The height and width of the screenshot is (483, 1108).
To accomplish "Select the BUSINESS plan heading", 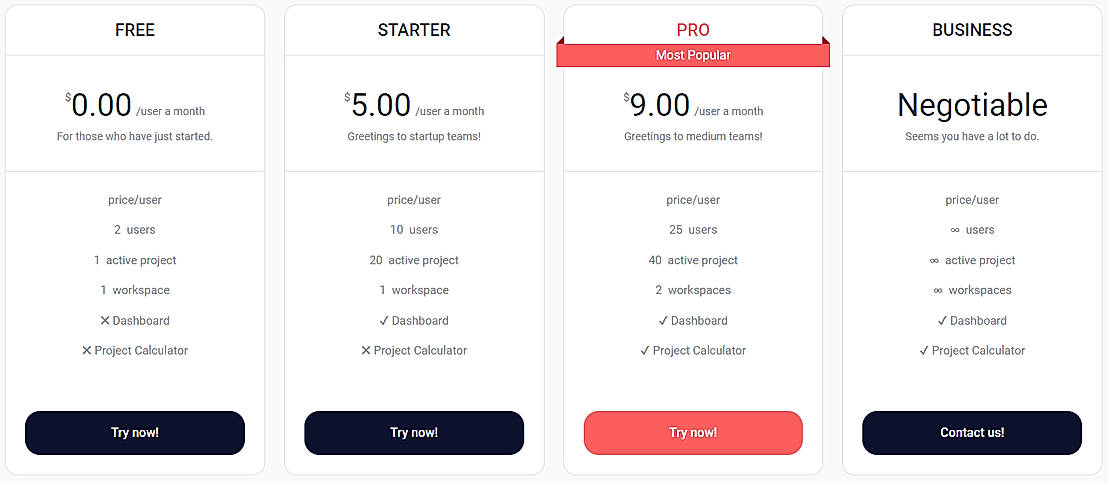I will [x=972, y=30].
